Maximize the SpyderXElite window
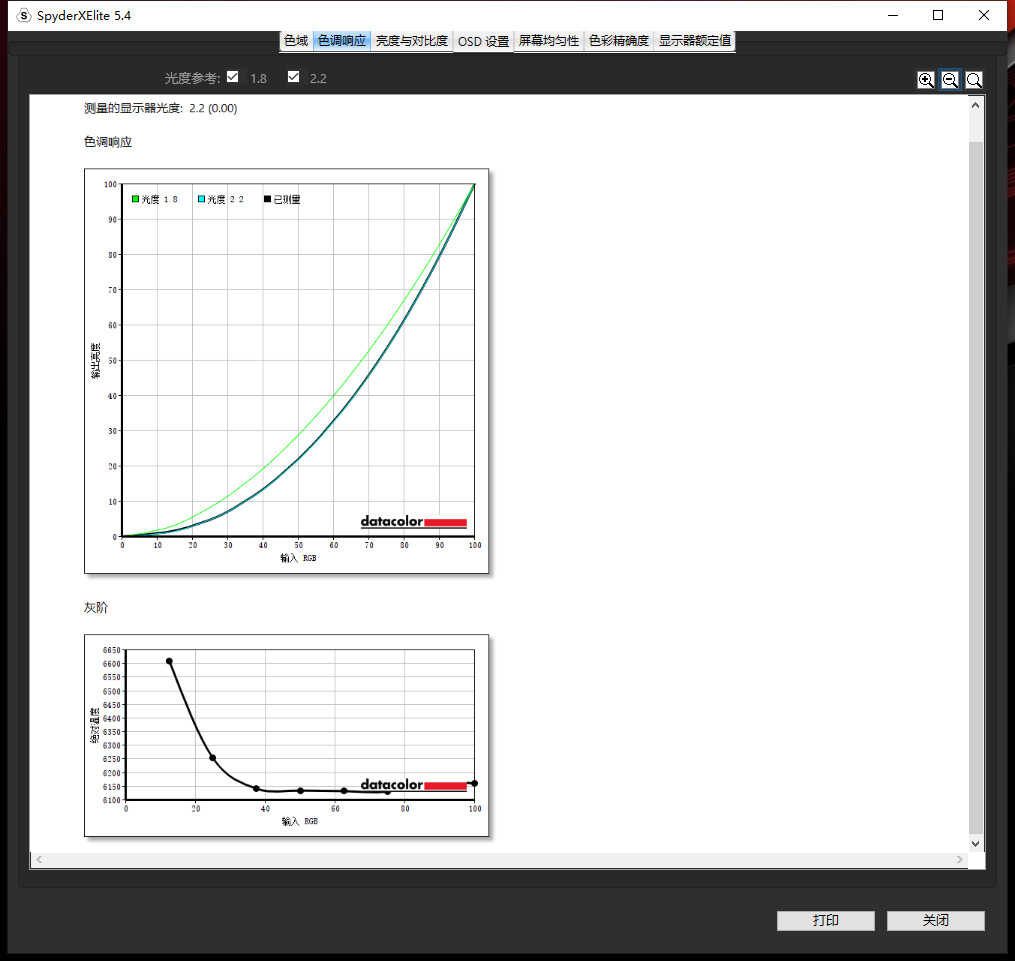Viewport: 1015px width, 961px height. 938,15
